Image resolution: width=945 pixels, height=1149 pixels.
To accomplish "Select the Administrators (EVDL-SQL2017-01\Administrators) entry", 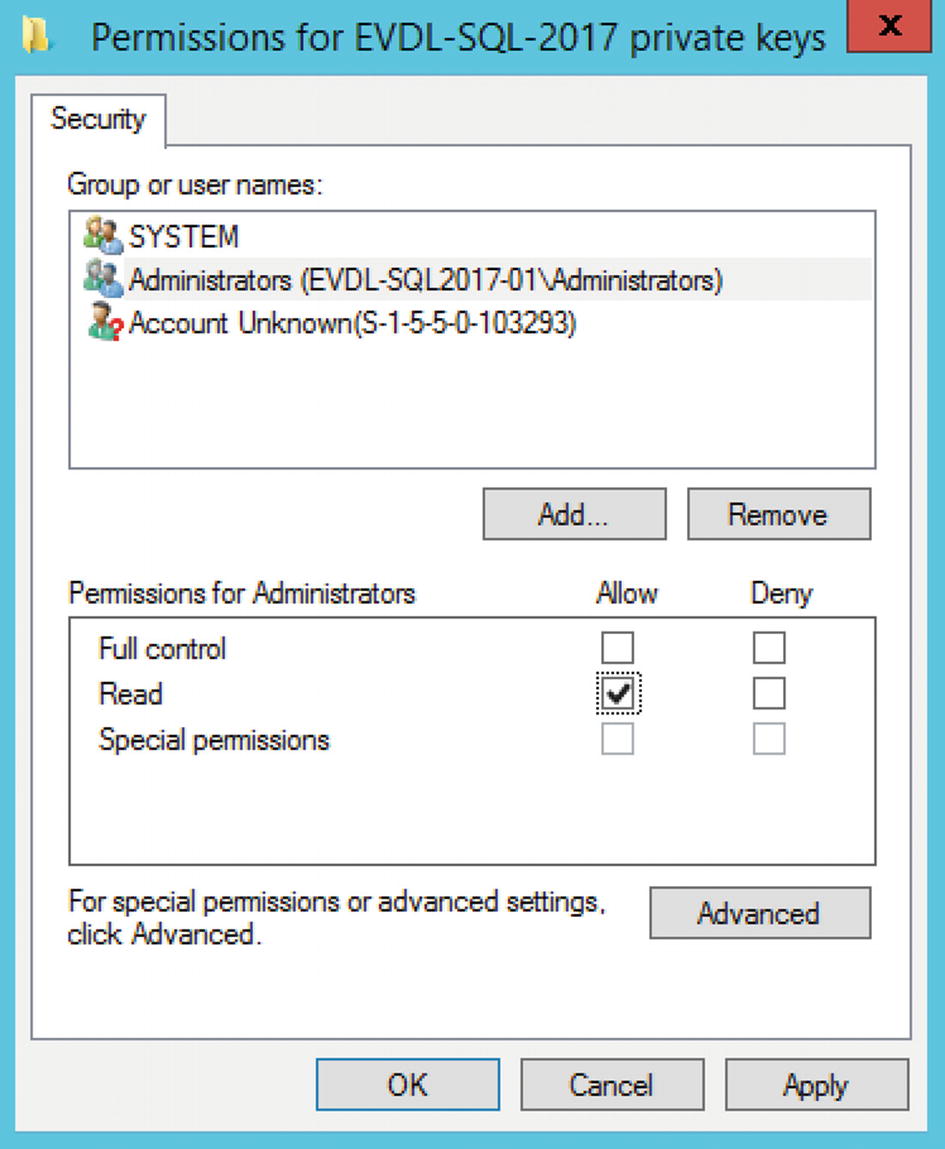I will pos(425,280).
